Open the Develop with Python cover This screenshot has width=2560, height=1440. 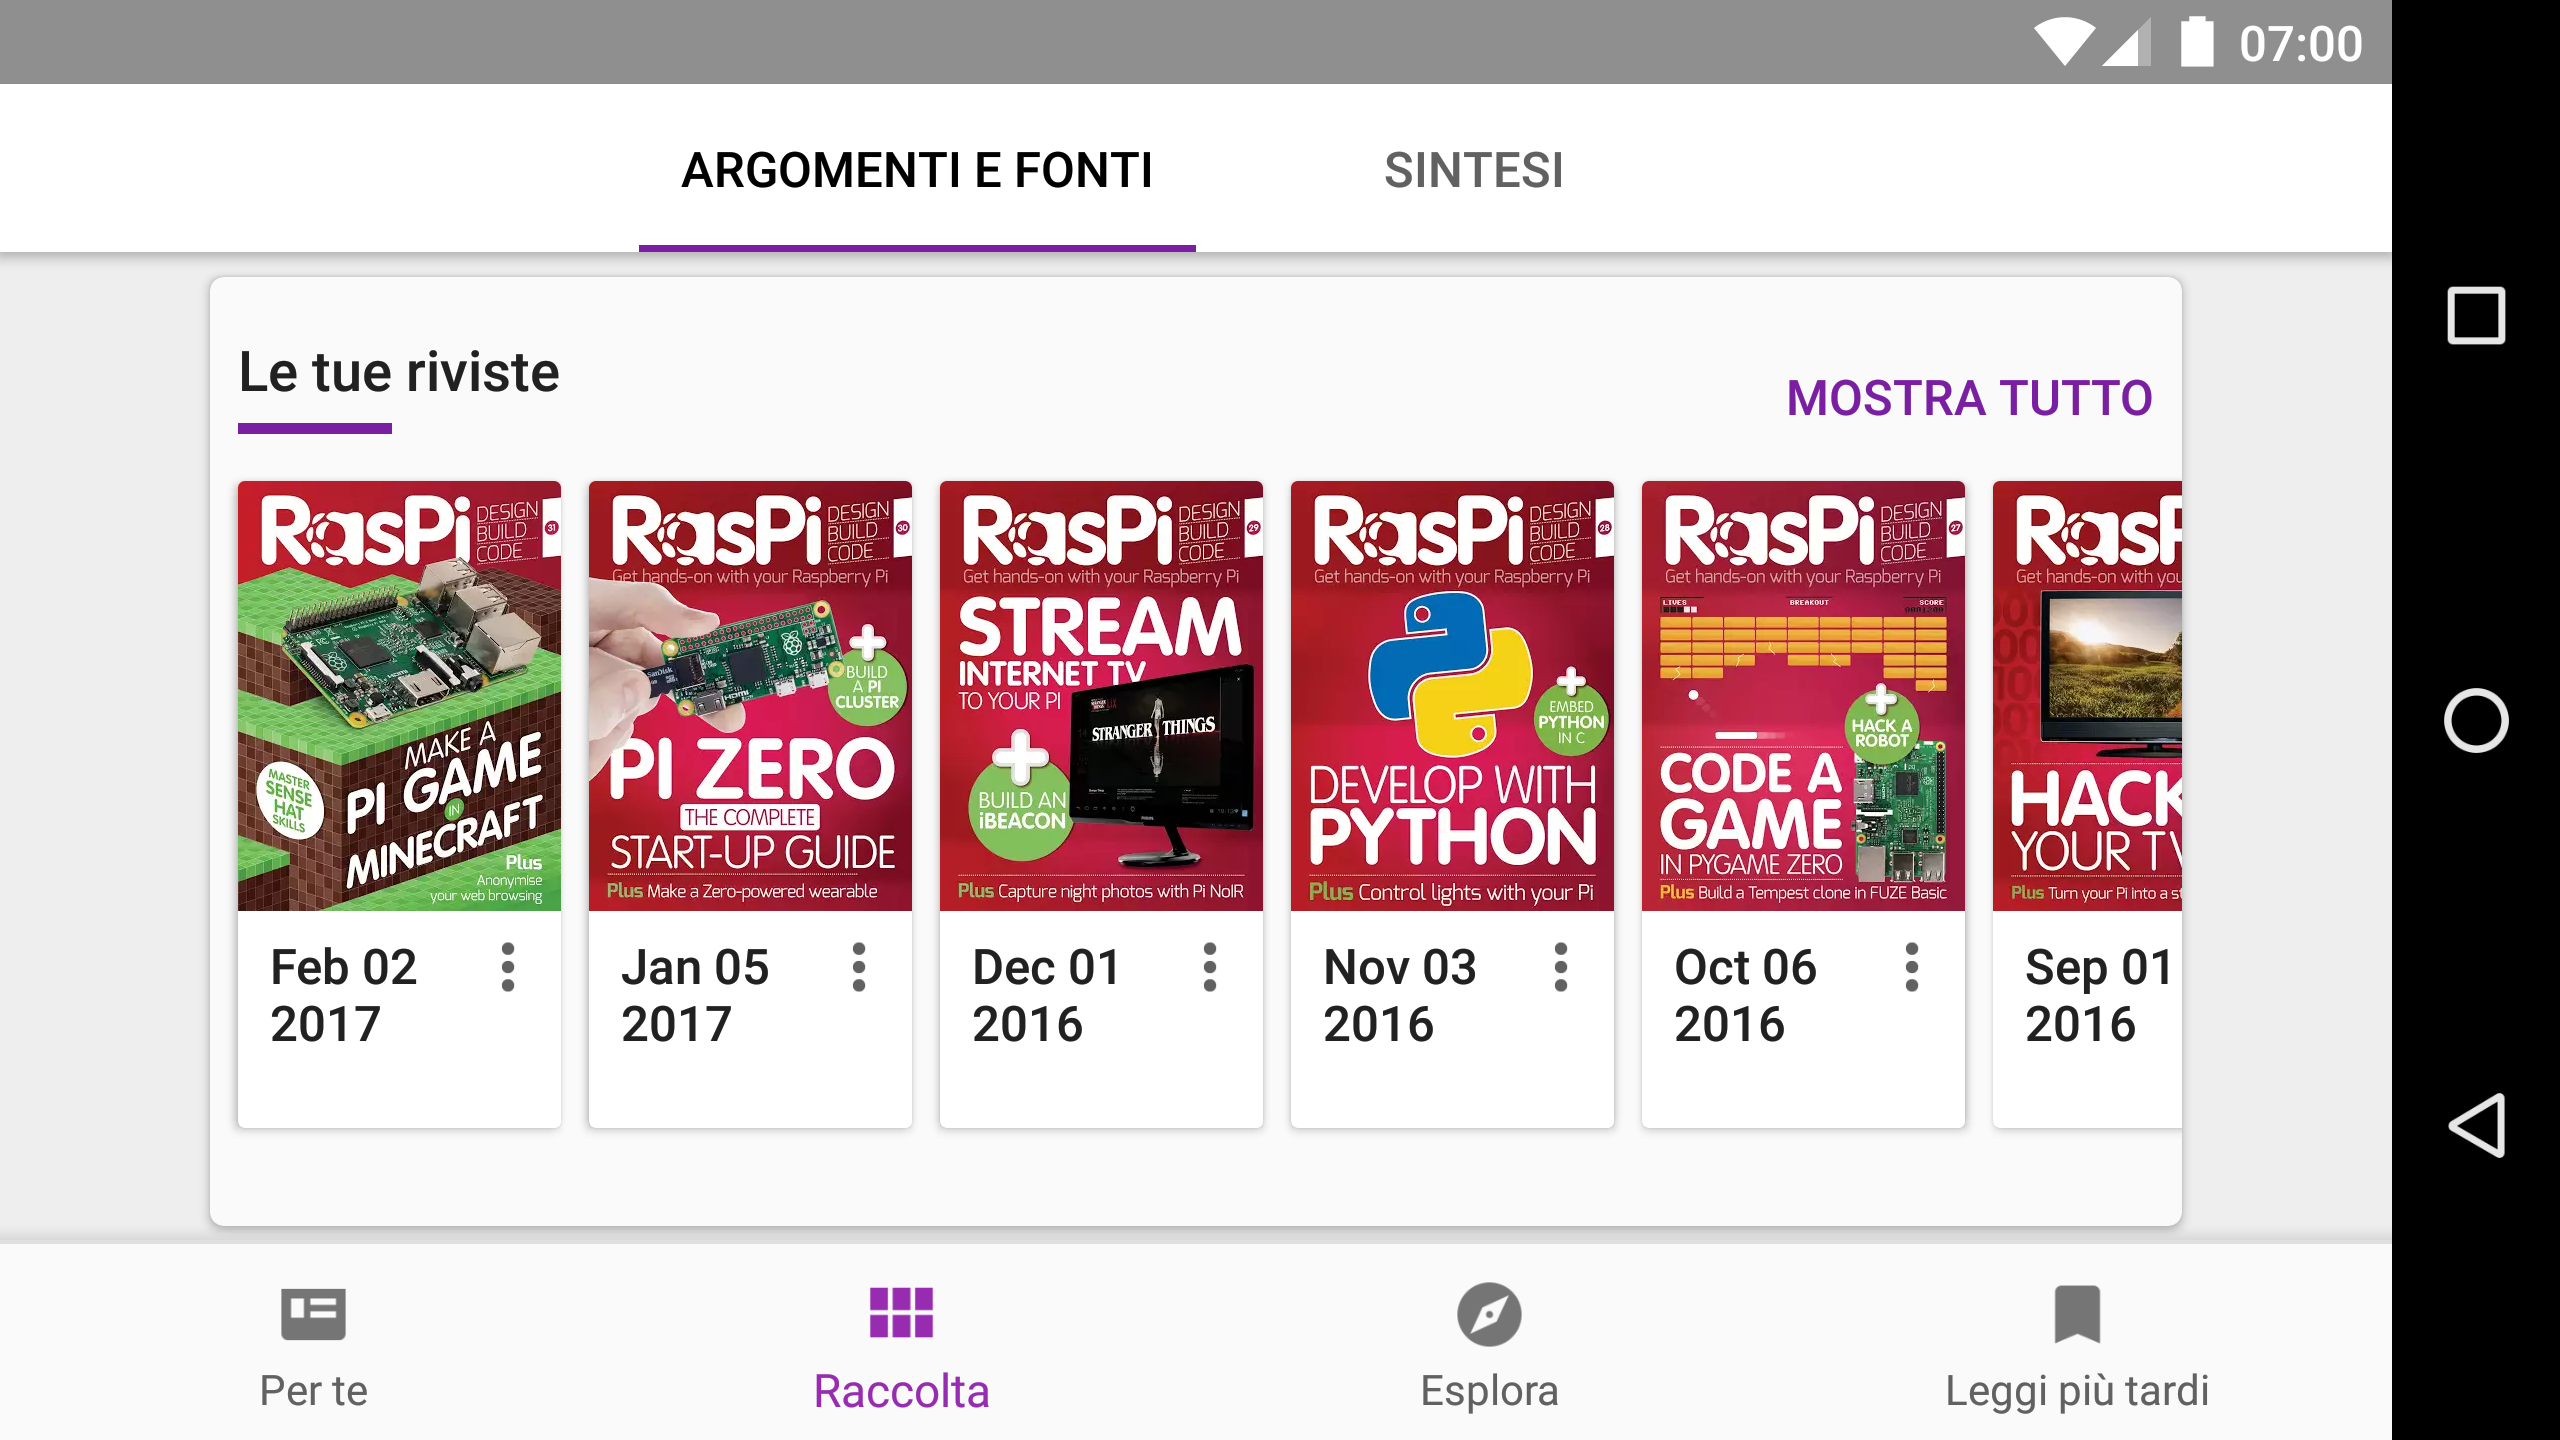tap(1452, 696)
